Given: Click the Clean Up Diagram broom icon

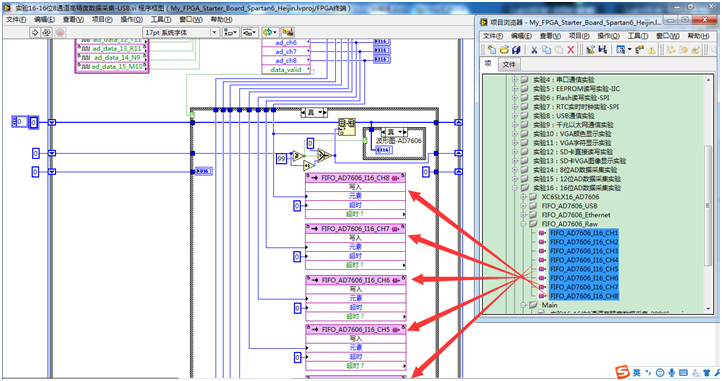Looking at the screenshot, I should 288,32.
